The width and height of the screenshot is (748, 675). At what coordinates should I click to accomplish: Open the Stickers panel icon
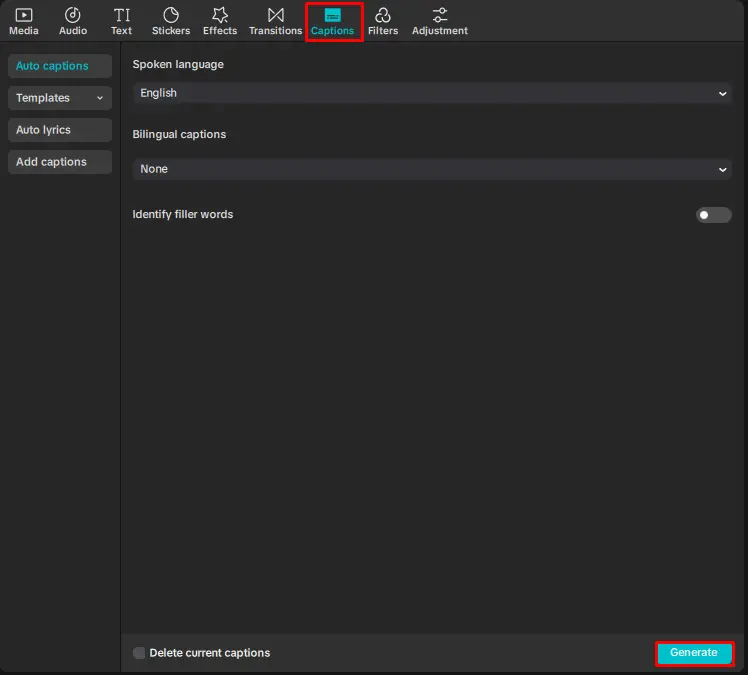tap(171, 15)
